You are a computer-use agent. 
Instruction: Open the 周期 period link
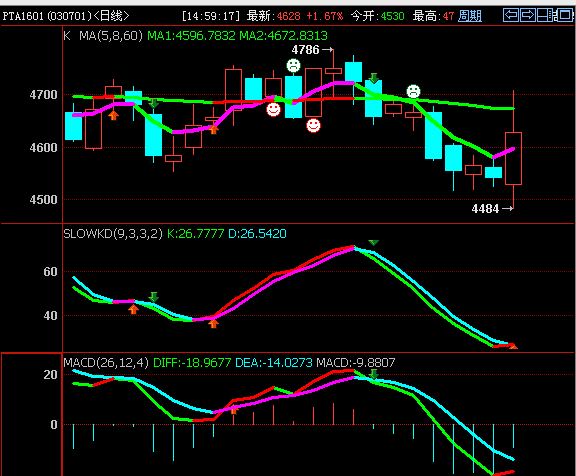coord(470,16)
